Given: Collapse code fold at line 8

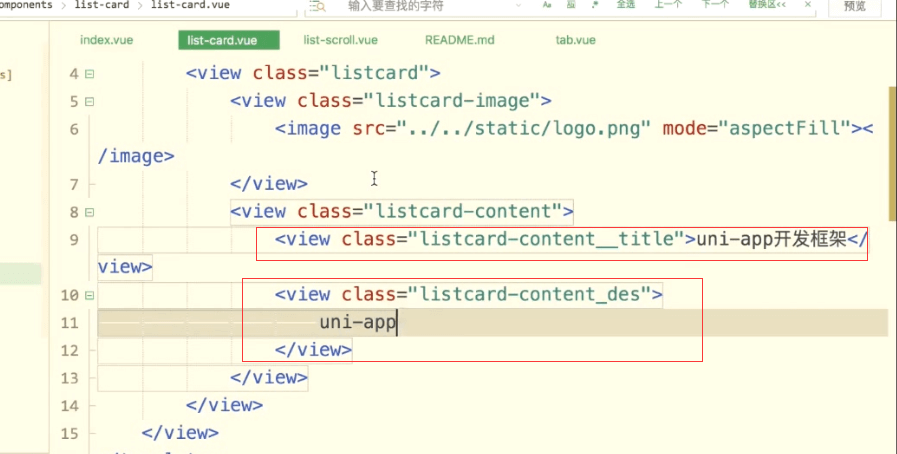Looking at the screenshot, I should click(x=89, y=212).
